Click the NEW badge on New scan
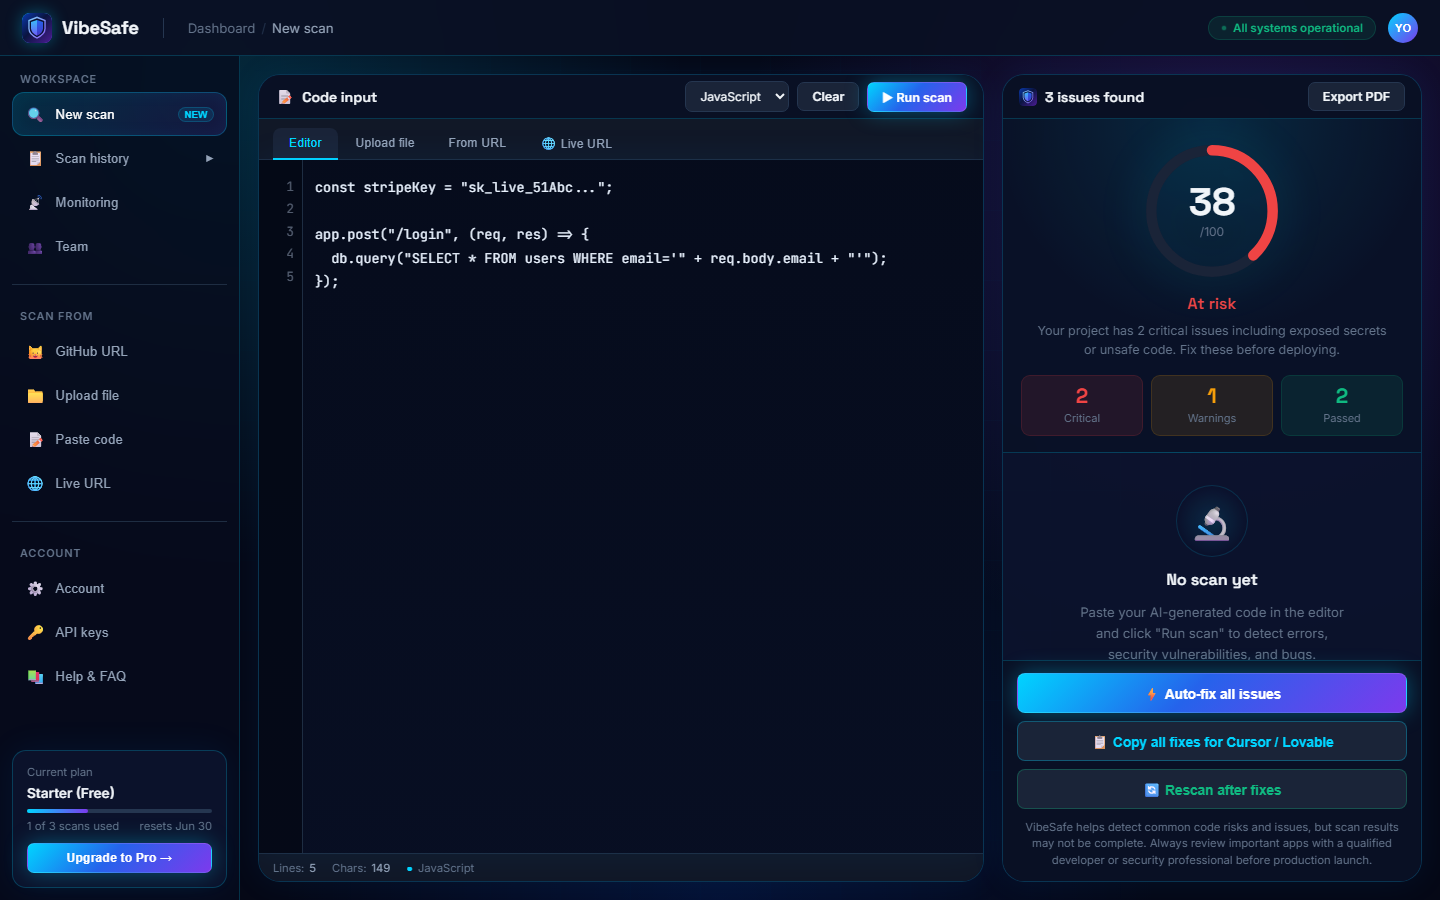 (x=196, y=115)
